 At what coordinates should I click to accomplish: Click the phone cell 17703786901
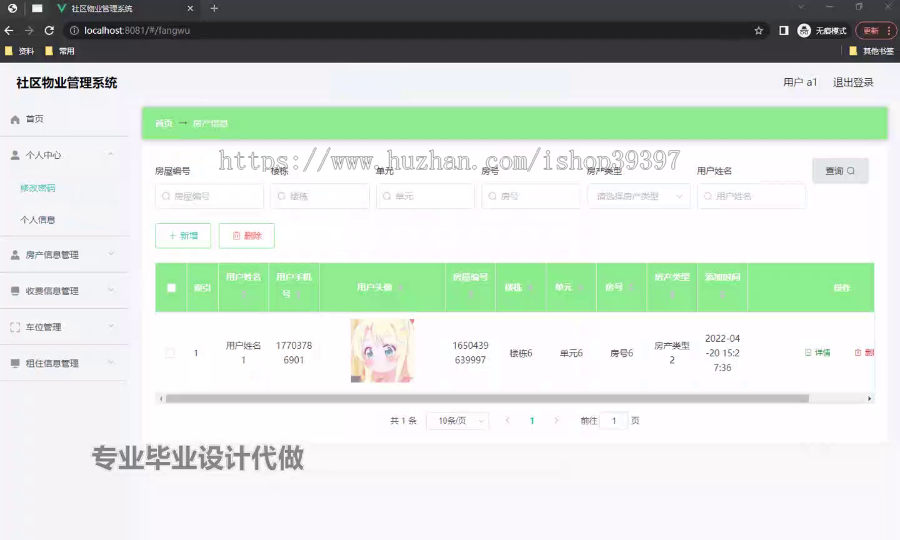coord(293,353)
